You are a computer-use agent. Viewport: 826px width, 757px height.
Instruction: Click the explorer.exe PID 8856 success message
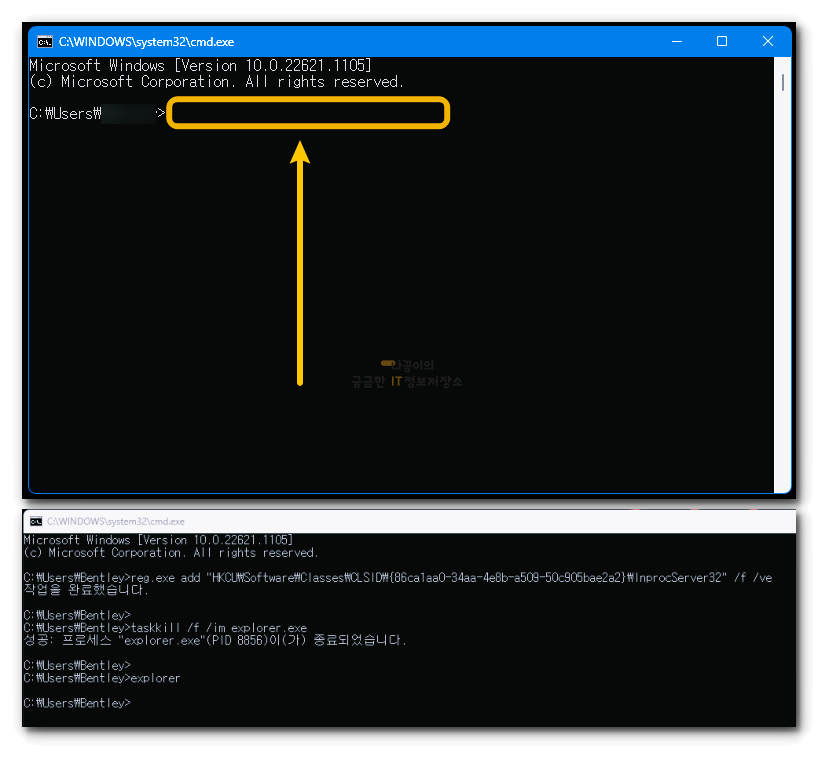tap(215, 641)
